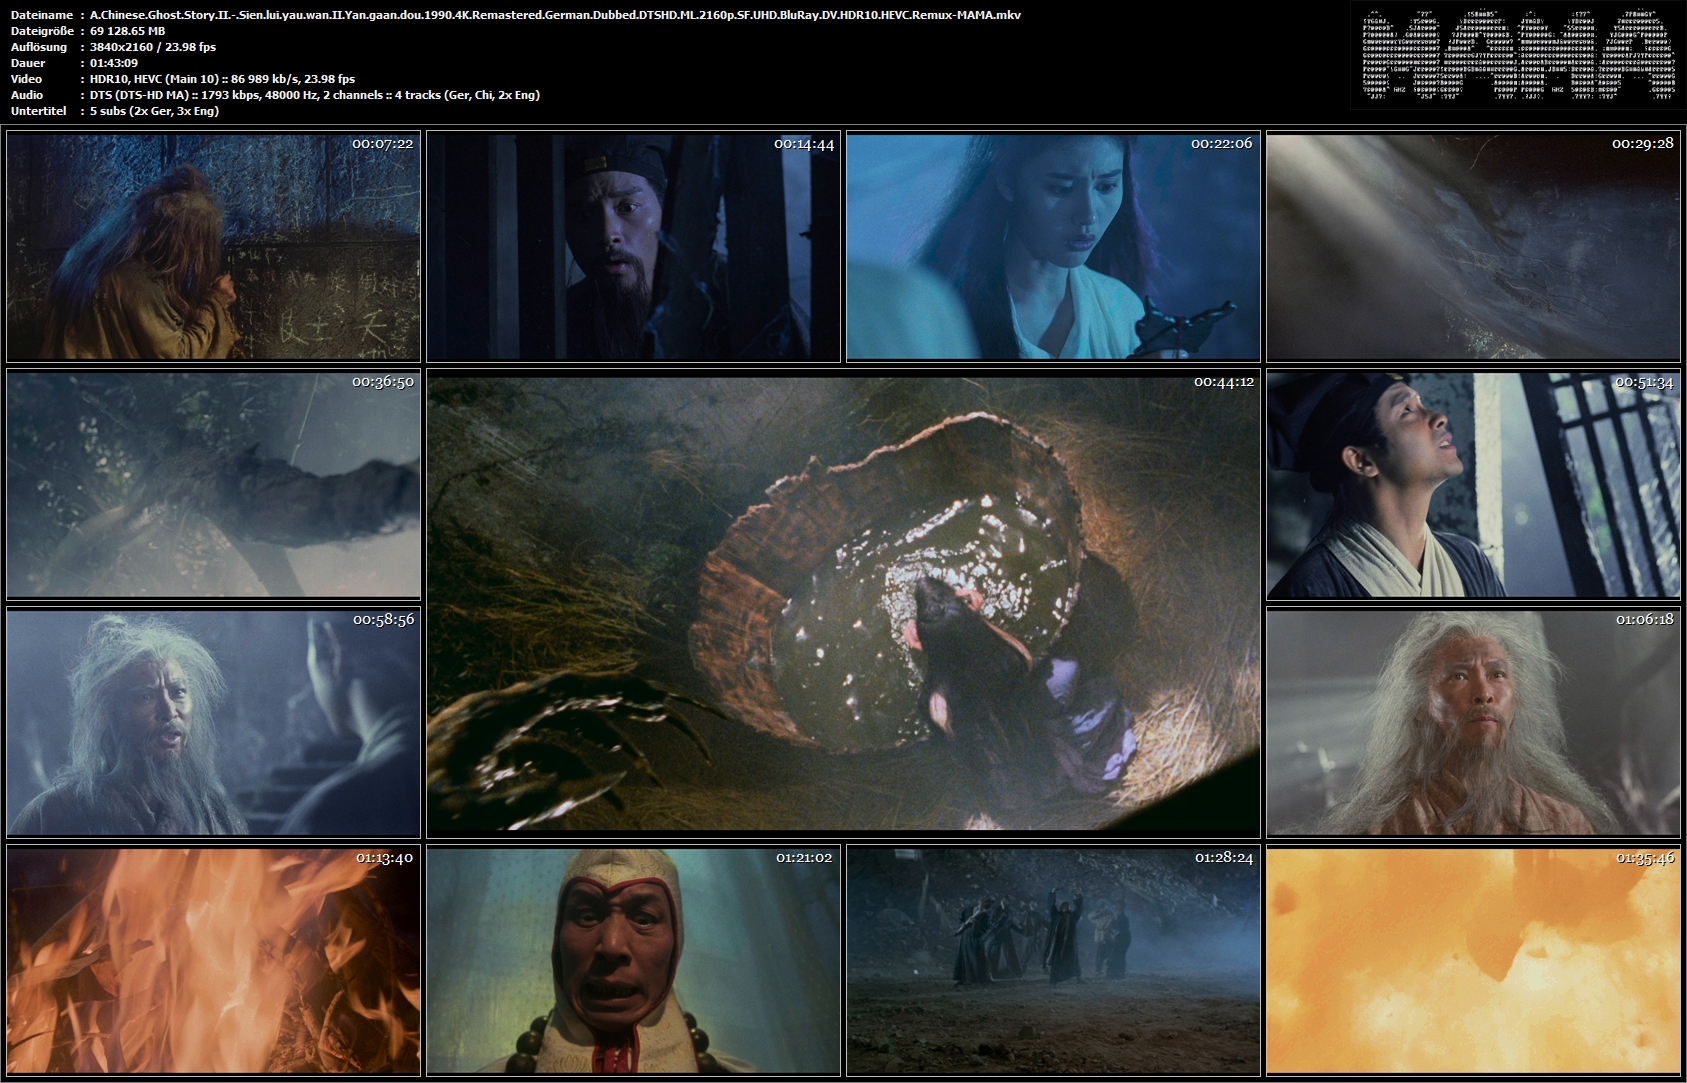Select the 'Untertitel' label

point(39,111)
